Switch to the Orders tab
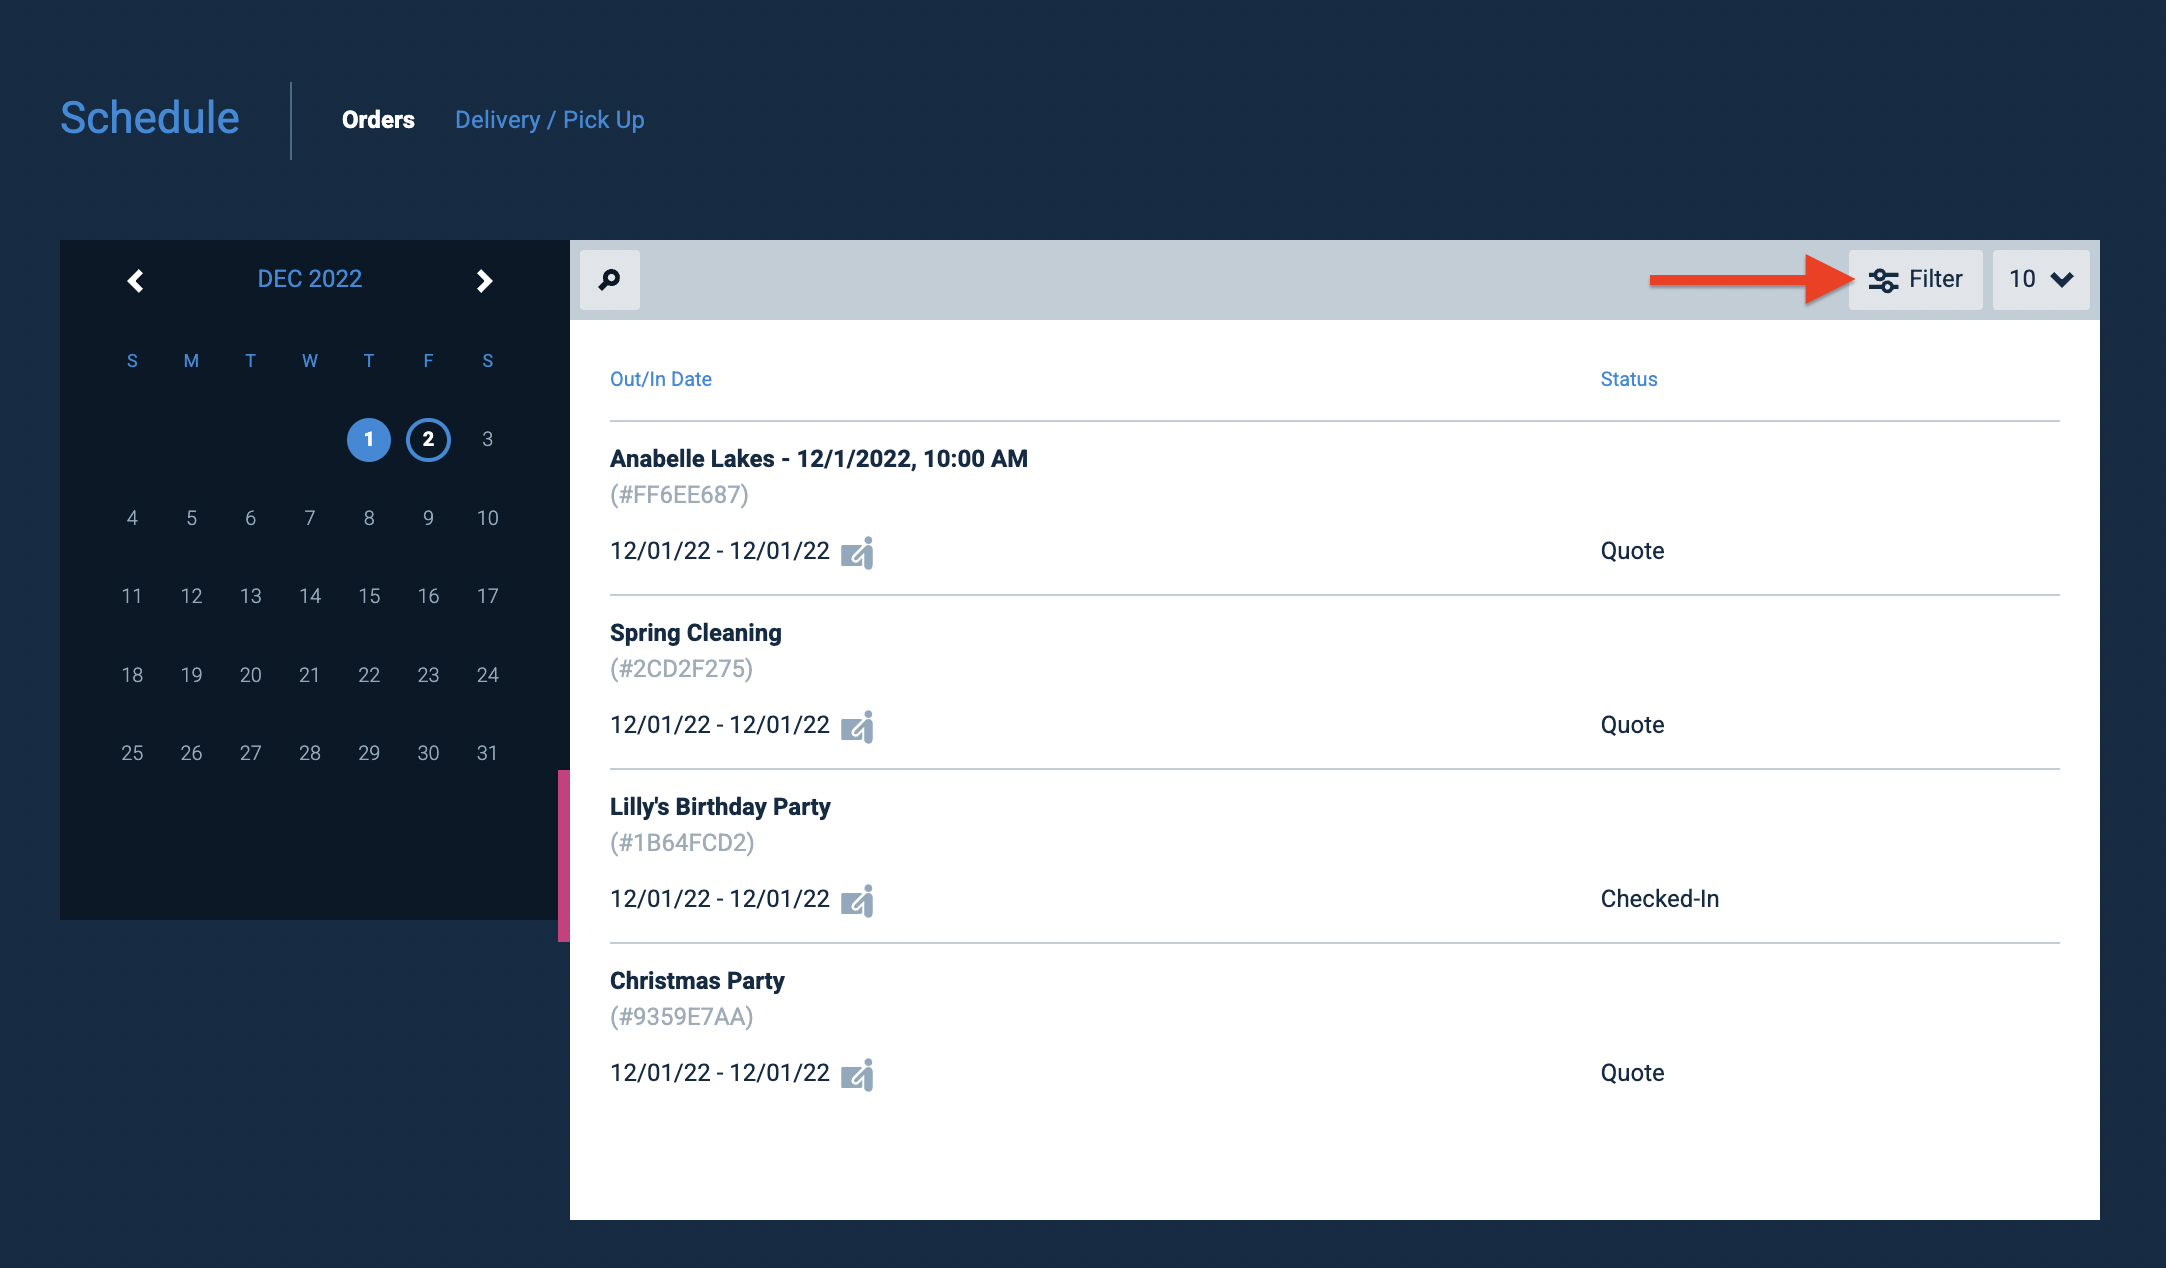The width and height of the screenshot is (2166, 1268). pyautogui.click(x=378, y=120)
